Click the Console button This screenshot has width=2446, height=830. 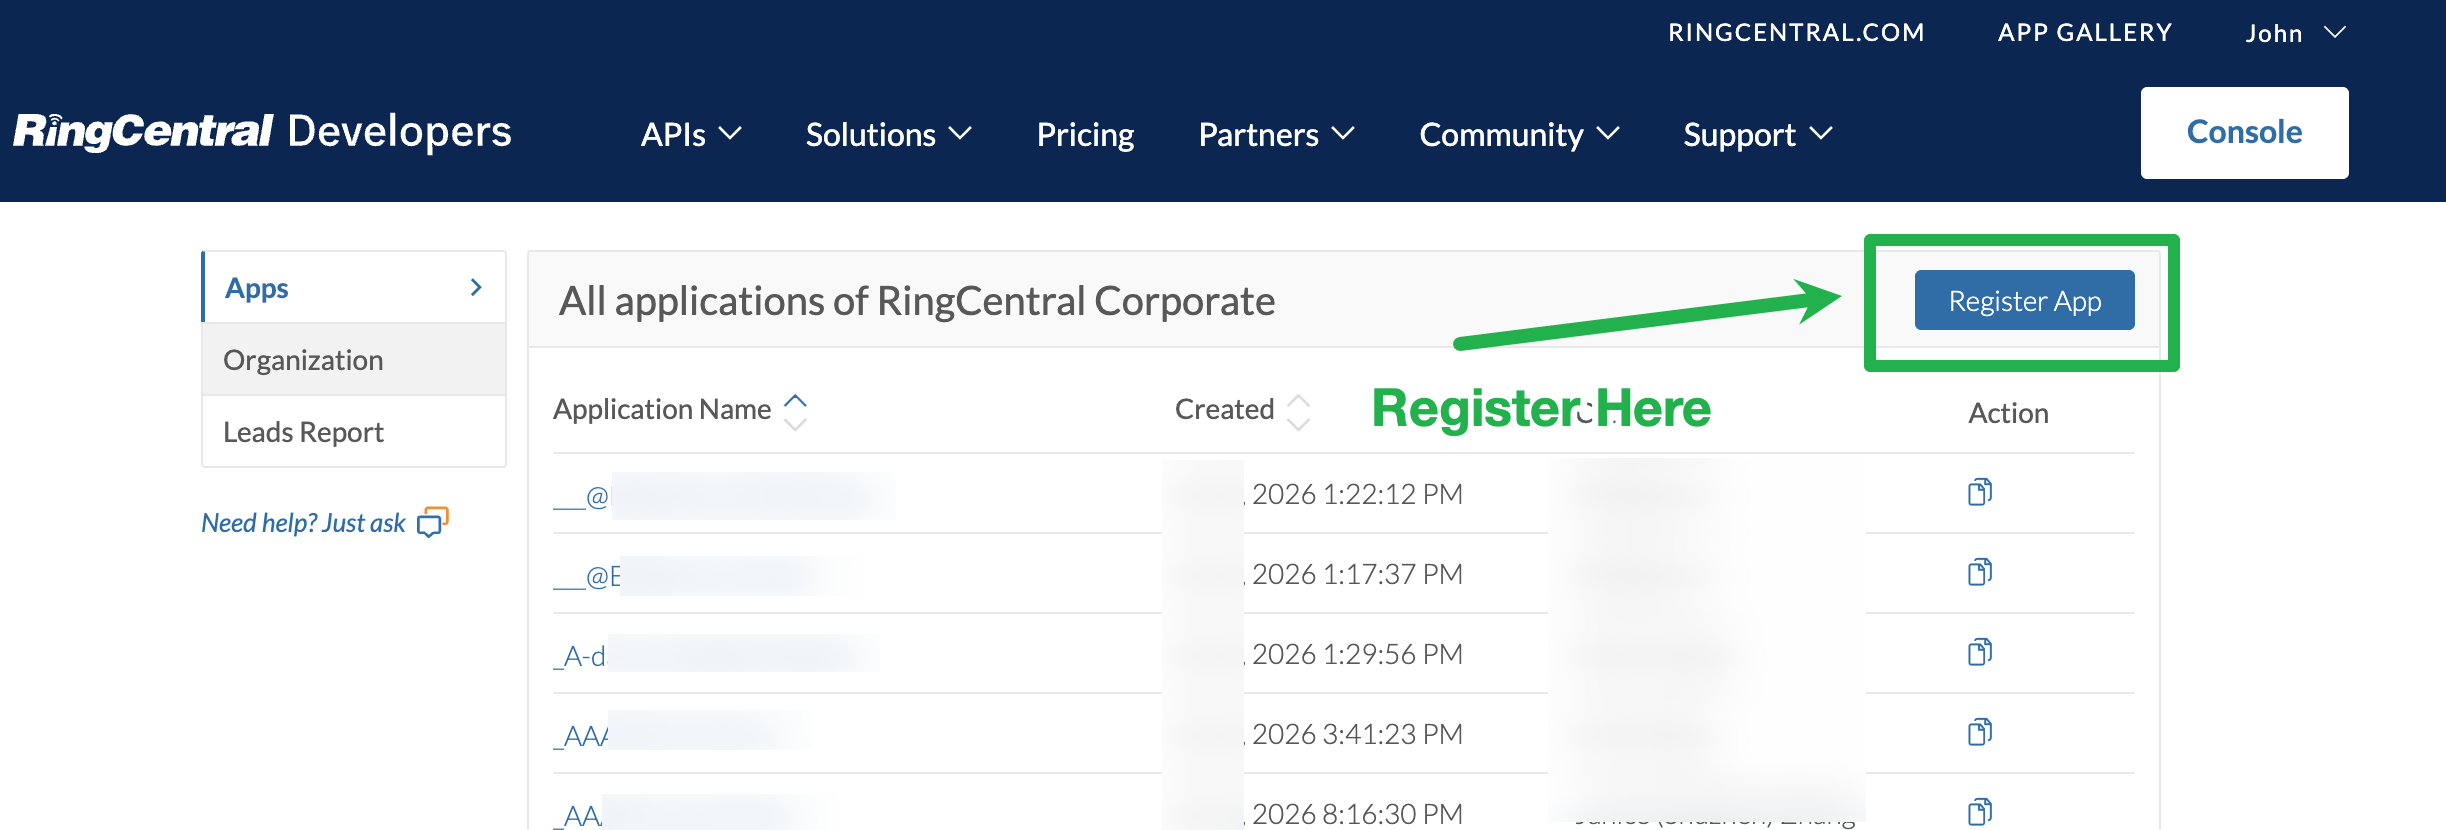click(2244, 132)
